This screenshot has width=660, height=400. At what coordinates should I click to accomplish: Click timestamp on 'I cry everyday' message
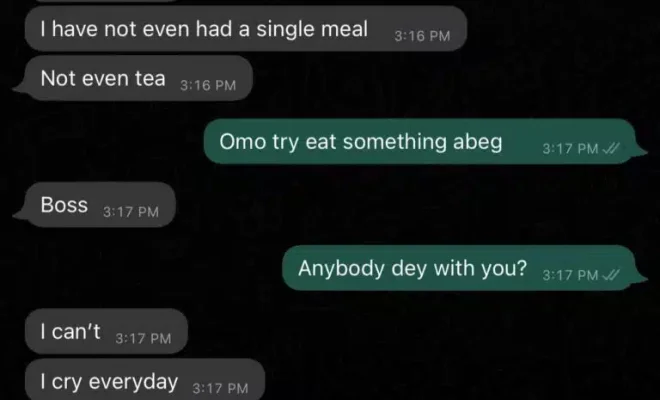click(219, 387)
